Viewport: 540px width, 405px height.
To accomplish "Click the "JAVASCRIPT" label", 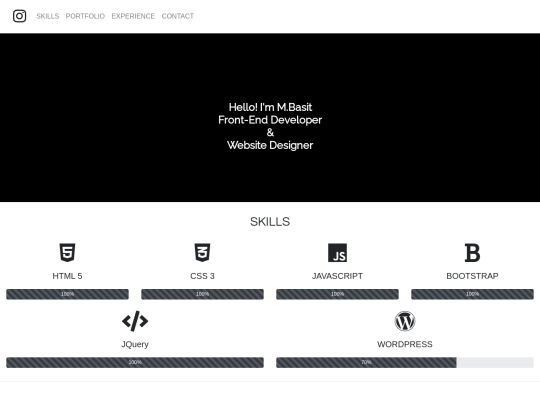I will coord(338,276).
